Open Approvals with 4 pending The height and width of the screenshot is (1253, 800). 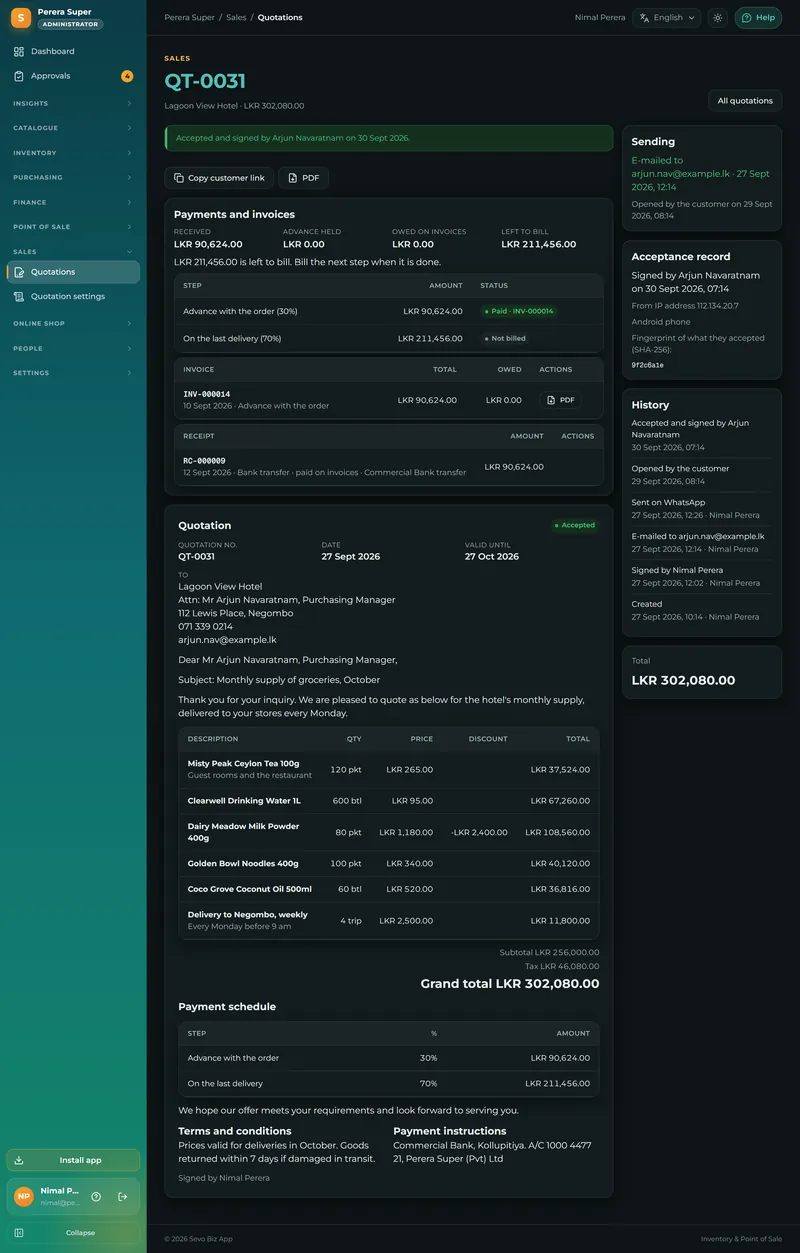73,76
